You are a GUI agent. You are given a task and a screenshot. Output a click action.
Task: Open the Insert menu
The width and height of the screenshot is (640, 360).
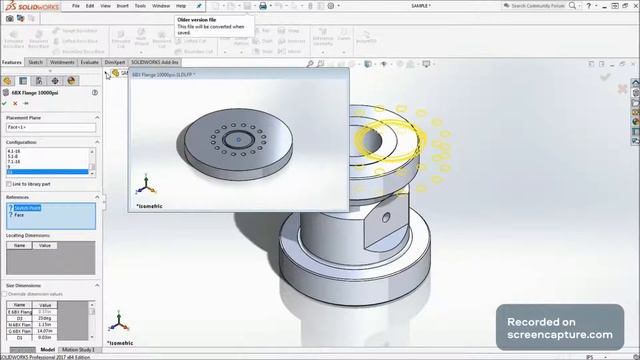coord(122,6)
